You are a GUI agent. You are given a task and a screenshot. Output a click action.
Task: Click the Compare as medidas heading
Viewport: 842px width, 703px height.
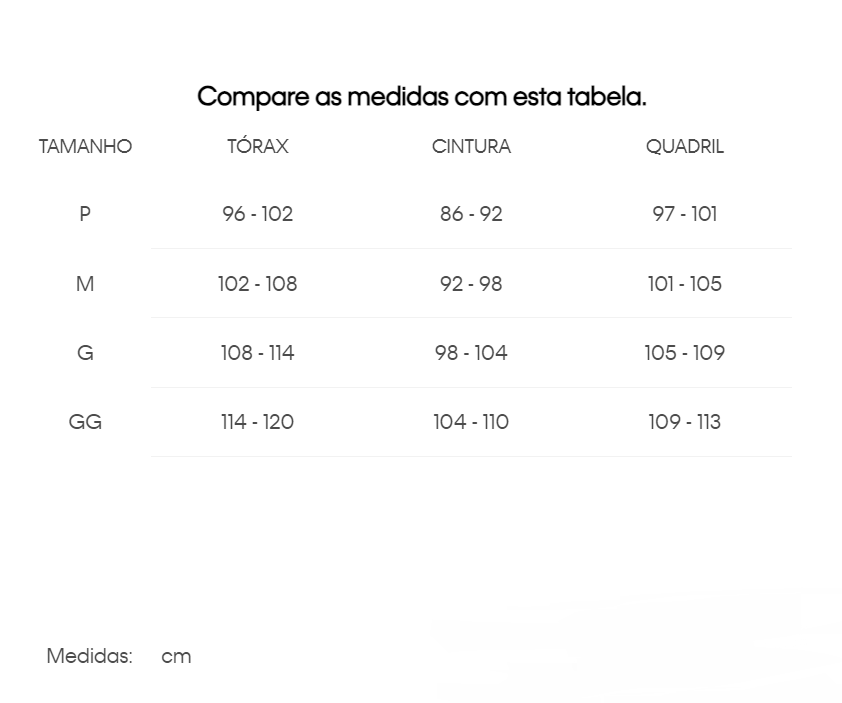coord(422,97)
